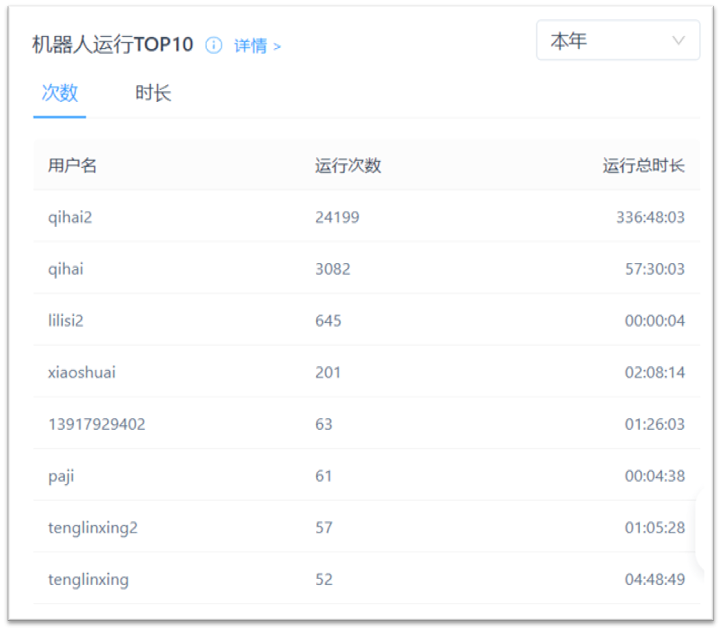Select the qihai2 user row
Image resolution: width=722 pixels, height=631 pixels.
click(x=70, y=217)
